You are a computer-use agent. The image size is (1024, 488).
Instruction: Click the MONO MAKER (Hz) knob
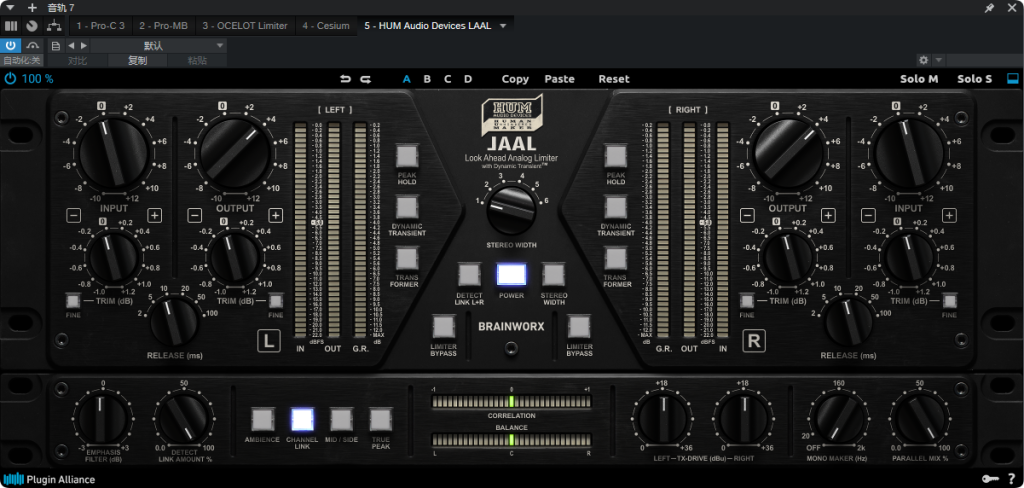(x=839, y=418)
